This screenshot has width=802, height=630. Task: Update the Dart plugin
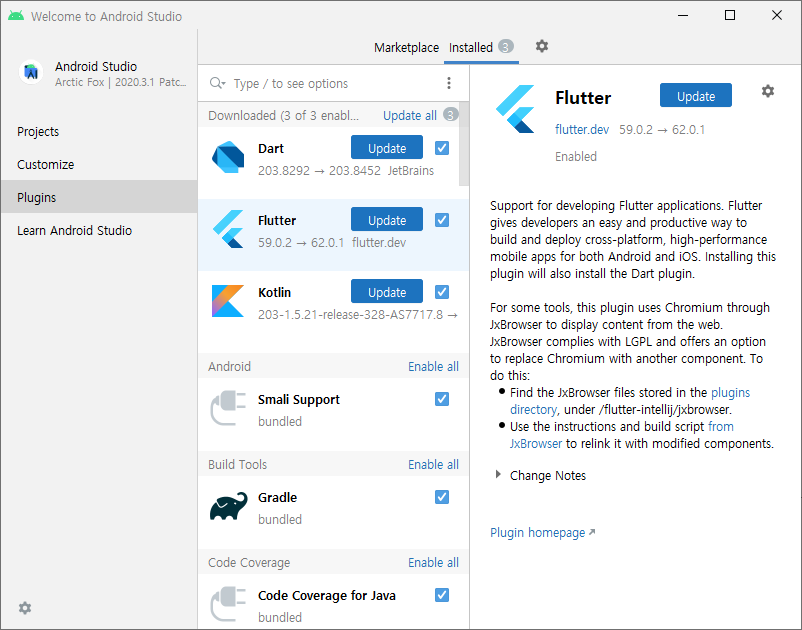[387, 148]
